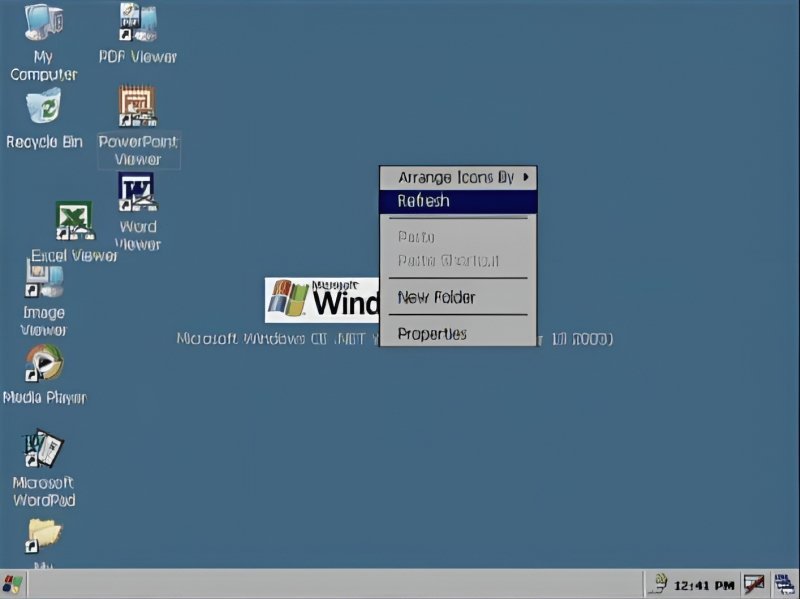The width and height of the screenshot is (800, 599).
Task: Select the Image Viewer shortcut icon
Action: [x=44, y=278]
